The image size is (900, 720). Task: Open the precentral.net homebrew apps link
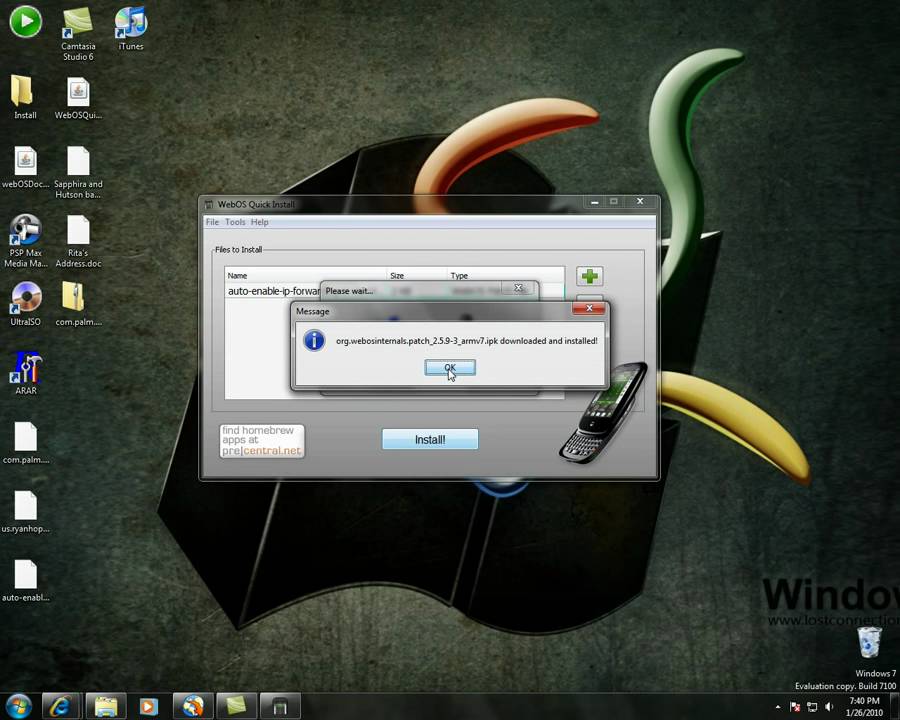point(262,441)
